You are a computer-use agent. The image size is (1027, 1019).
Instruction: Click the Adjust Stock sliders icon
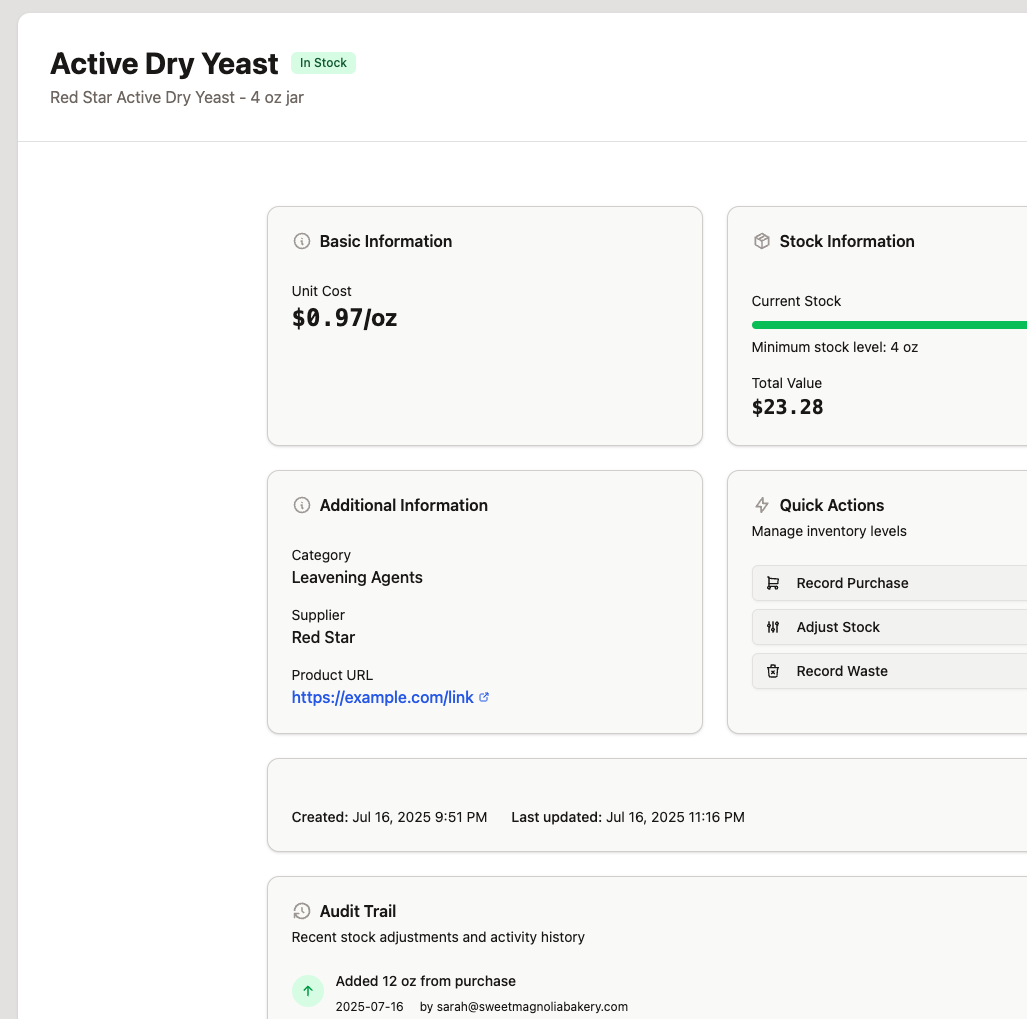tap(773, 627)
